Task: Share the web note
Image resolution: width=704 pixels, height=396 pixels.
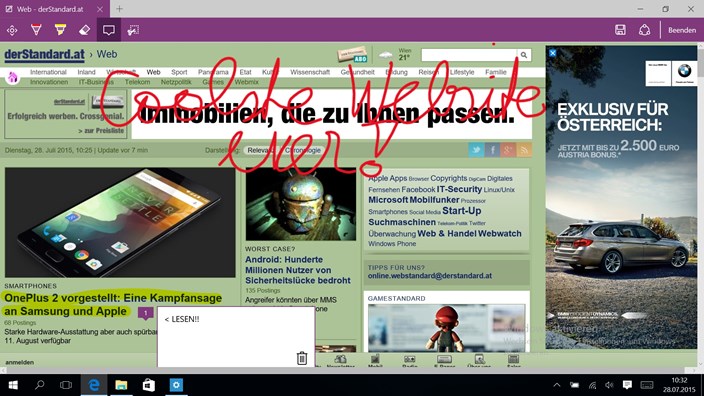Action: coord(645,30)
